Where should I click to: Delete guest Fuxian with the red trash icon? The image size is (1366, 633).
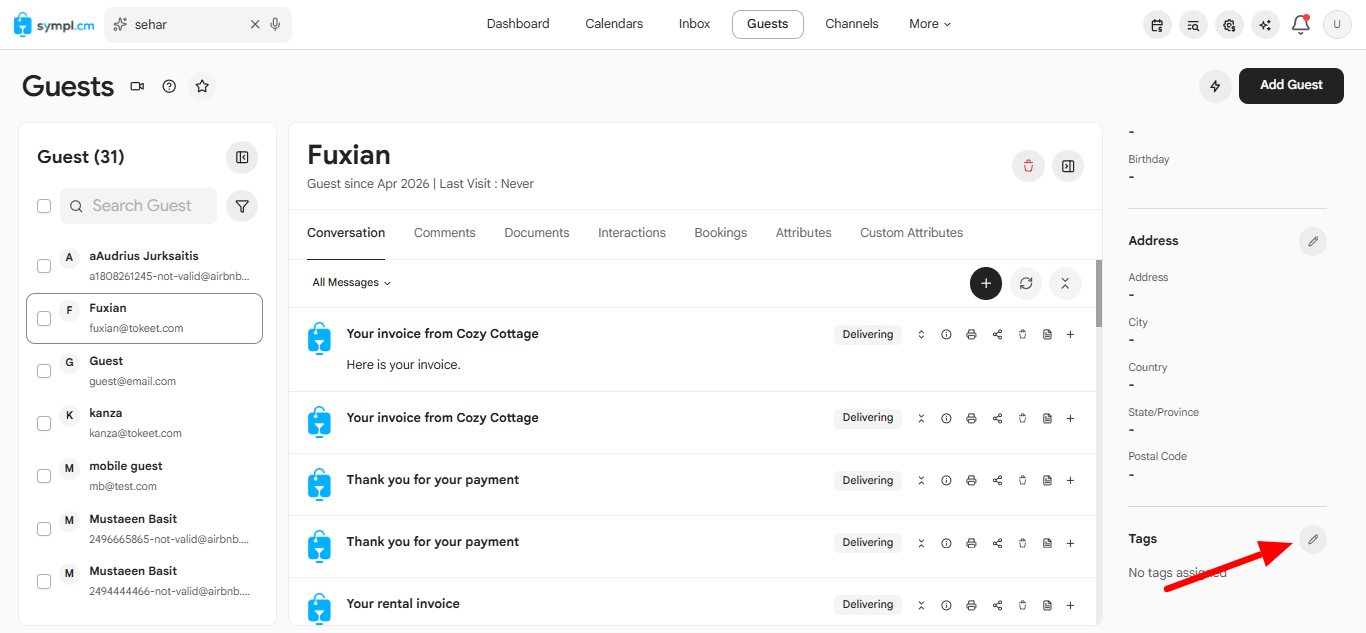click(1028, 166)
